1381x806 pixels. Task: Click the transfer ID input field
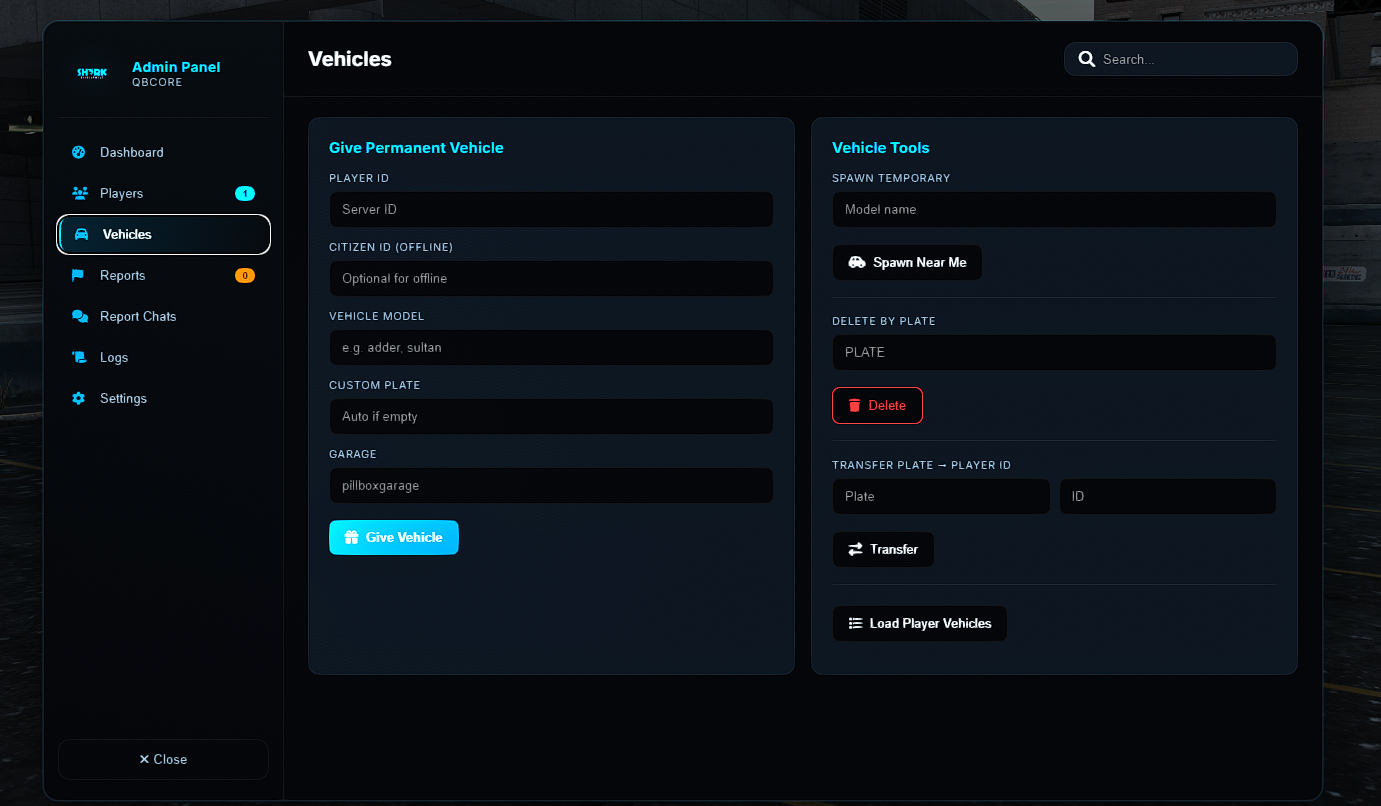pos(1168,496)
